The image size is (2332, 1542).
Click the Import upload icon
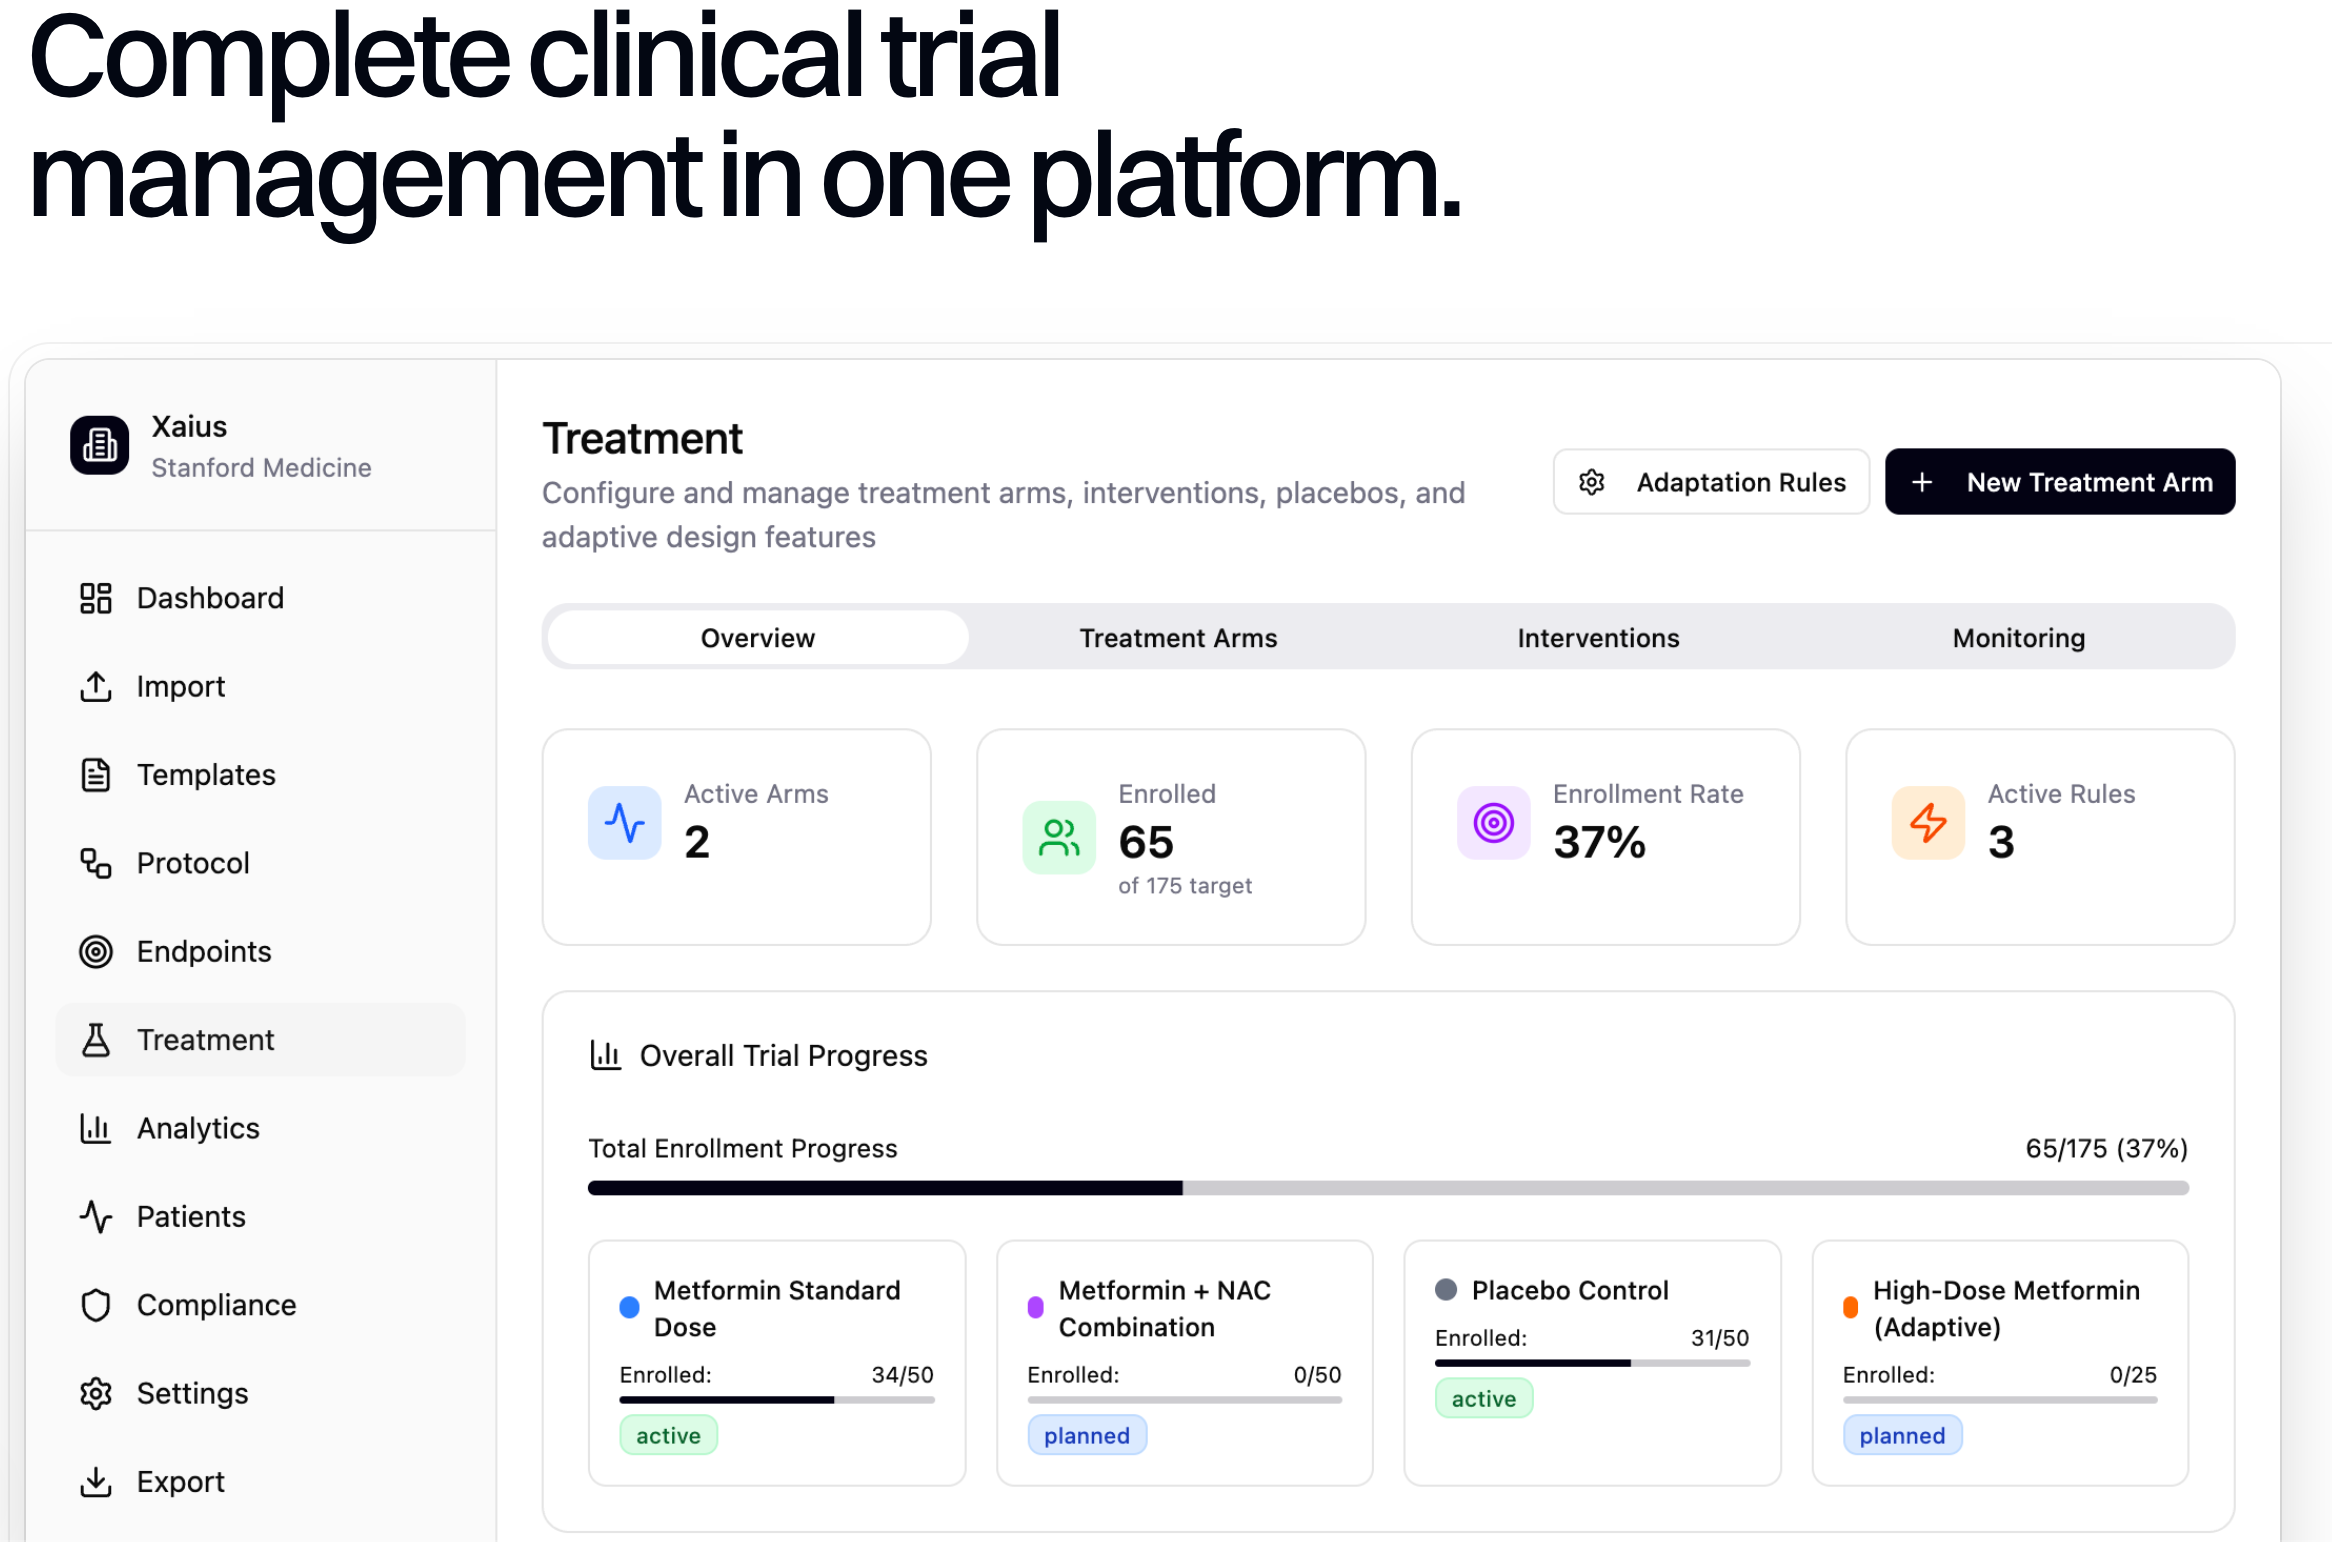pyautogui.click(x=96, y=687)
